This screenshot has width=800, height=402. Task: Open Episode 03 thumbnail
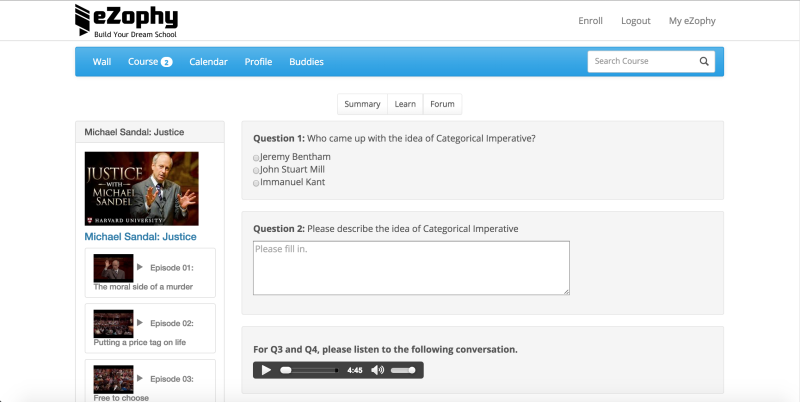pos(113,379)
